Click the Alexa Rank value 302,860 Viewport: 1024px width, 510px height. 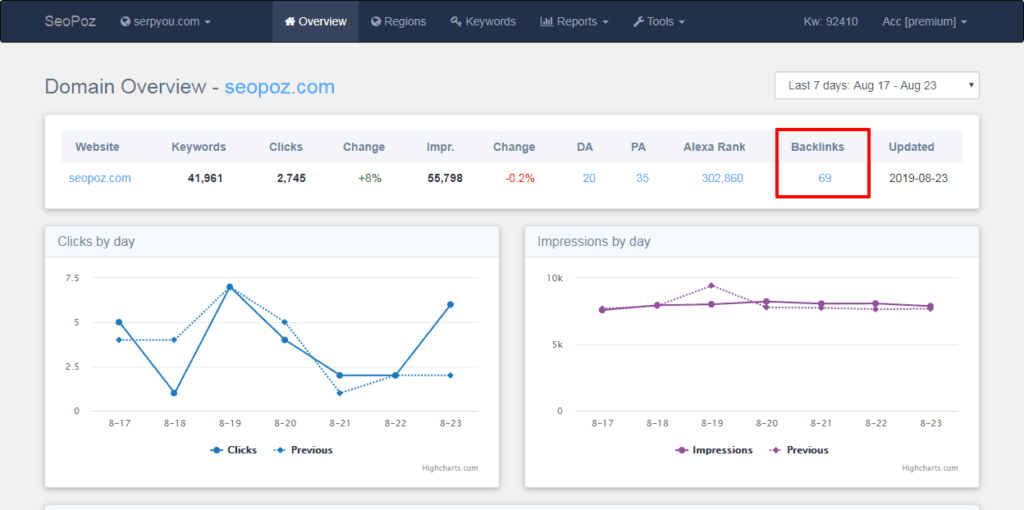click(x=722, y=178)
